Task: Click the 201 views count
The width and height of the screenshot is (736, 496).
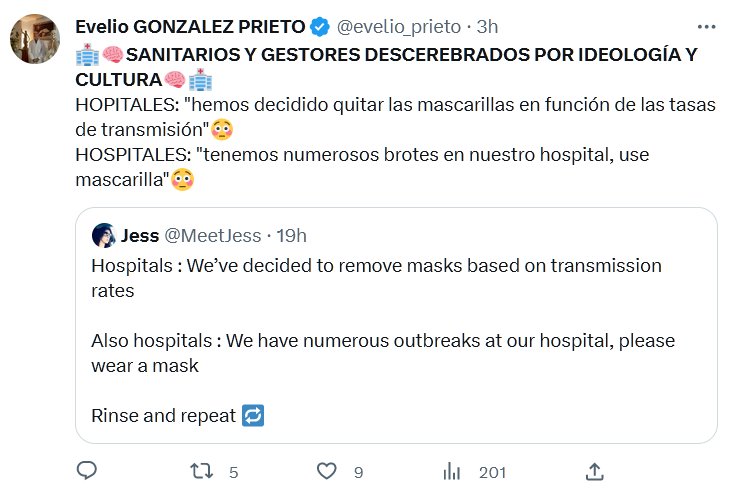Action: 492,471
